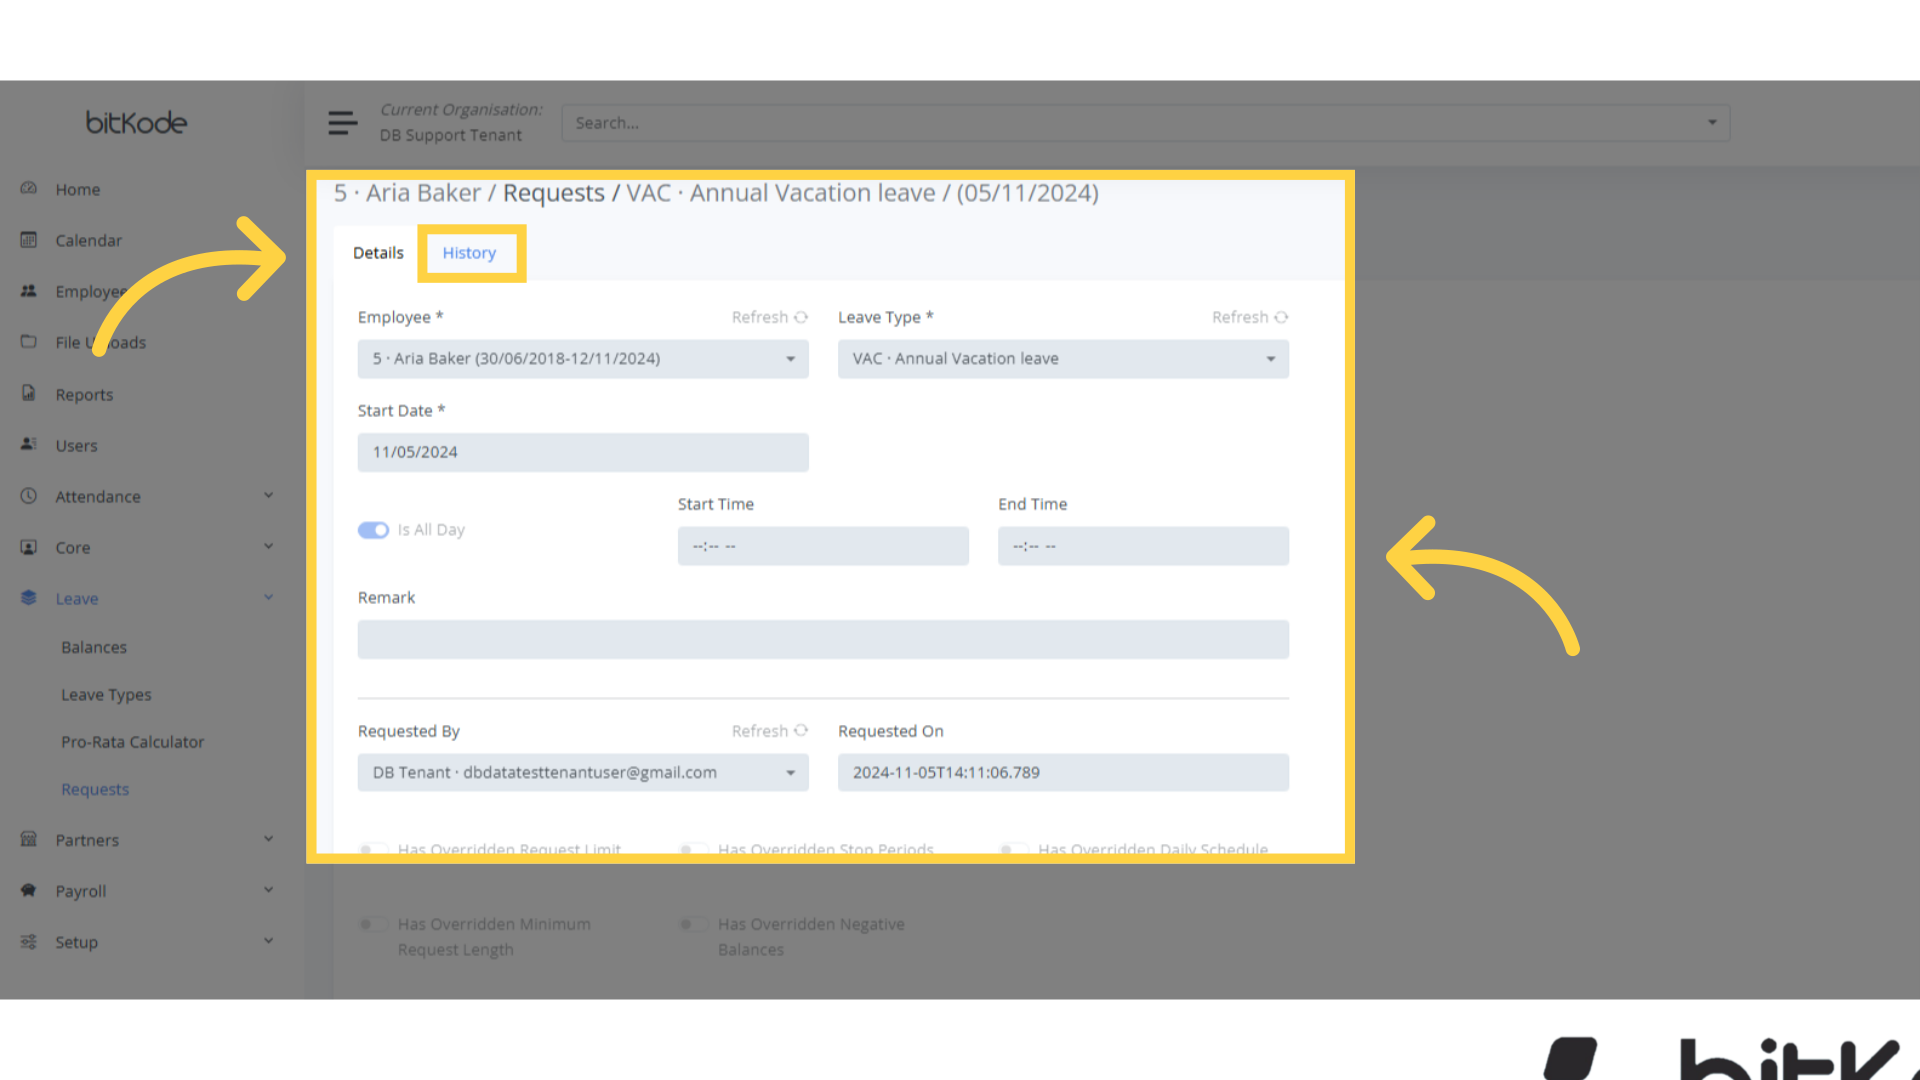1920x1080 pixels.
Task: Open Requests from the Leave menu
Action: [95, 789]
